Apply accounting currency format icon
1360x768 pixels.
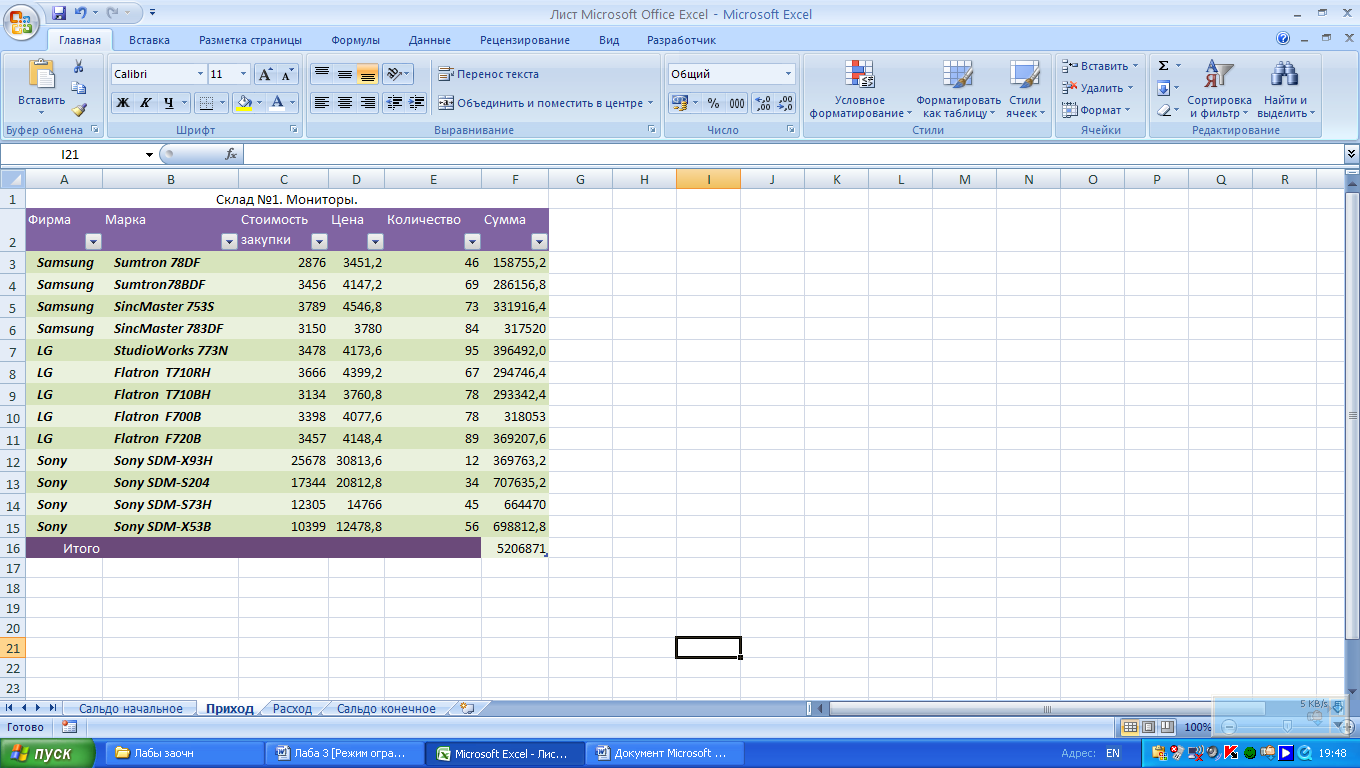tap(679, 103)
